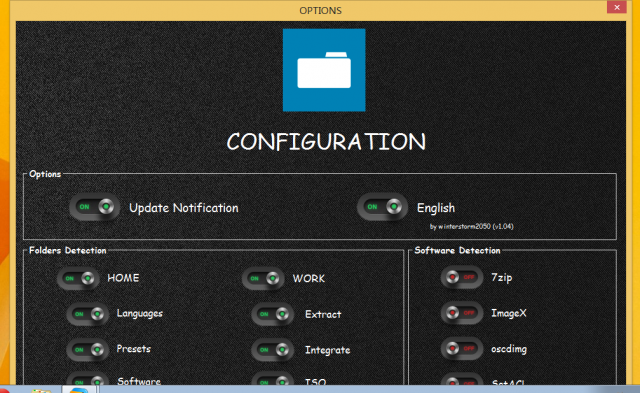Switch off the Integrate folder toggle
Viewport: 640px width, 393px height.
[273, 350]
